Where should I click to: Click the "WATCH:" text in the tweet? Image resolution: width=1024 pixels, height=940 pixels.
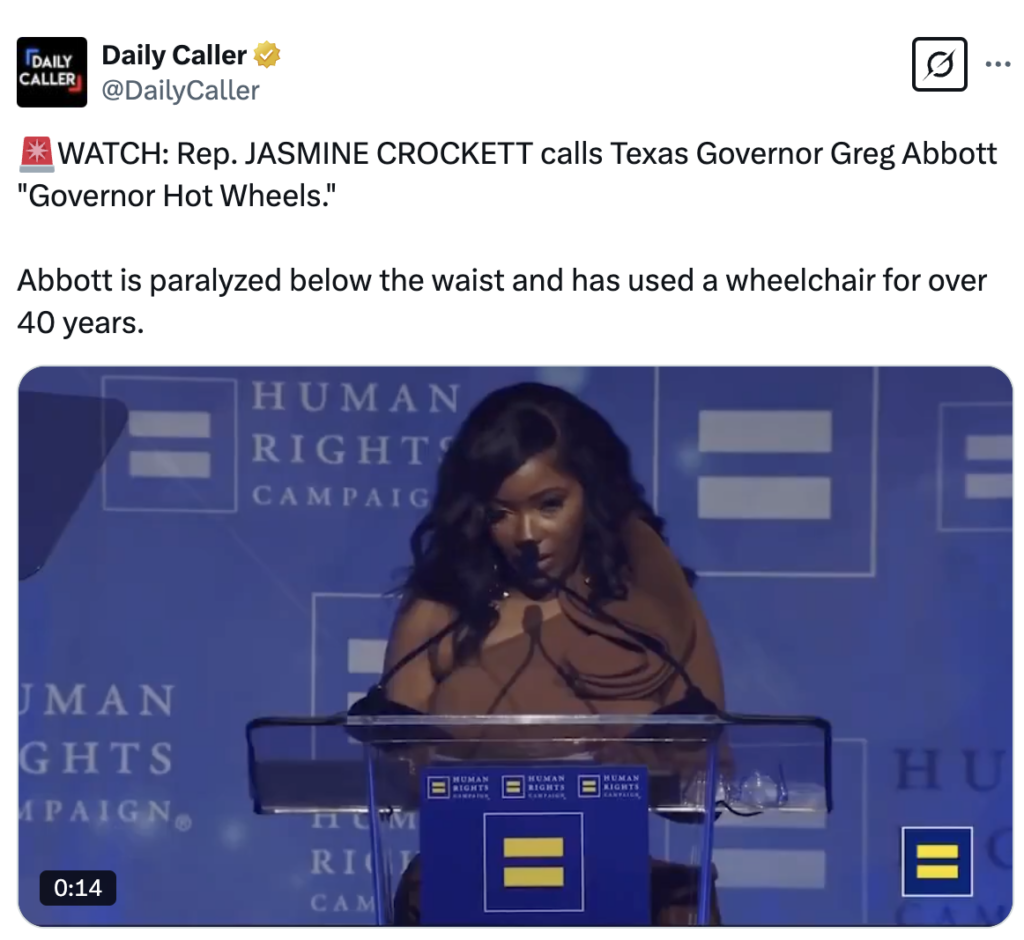114,154
